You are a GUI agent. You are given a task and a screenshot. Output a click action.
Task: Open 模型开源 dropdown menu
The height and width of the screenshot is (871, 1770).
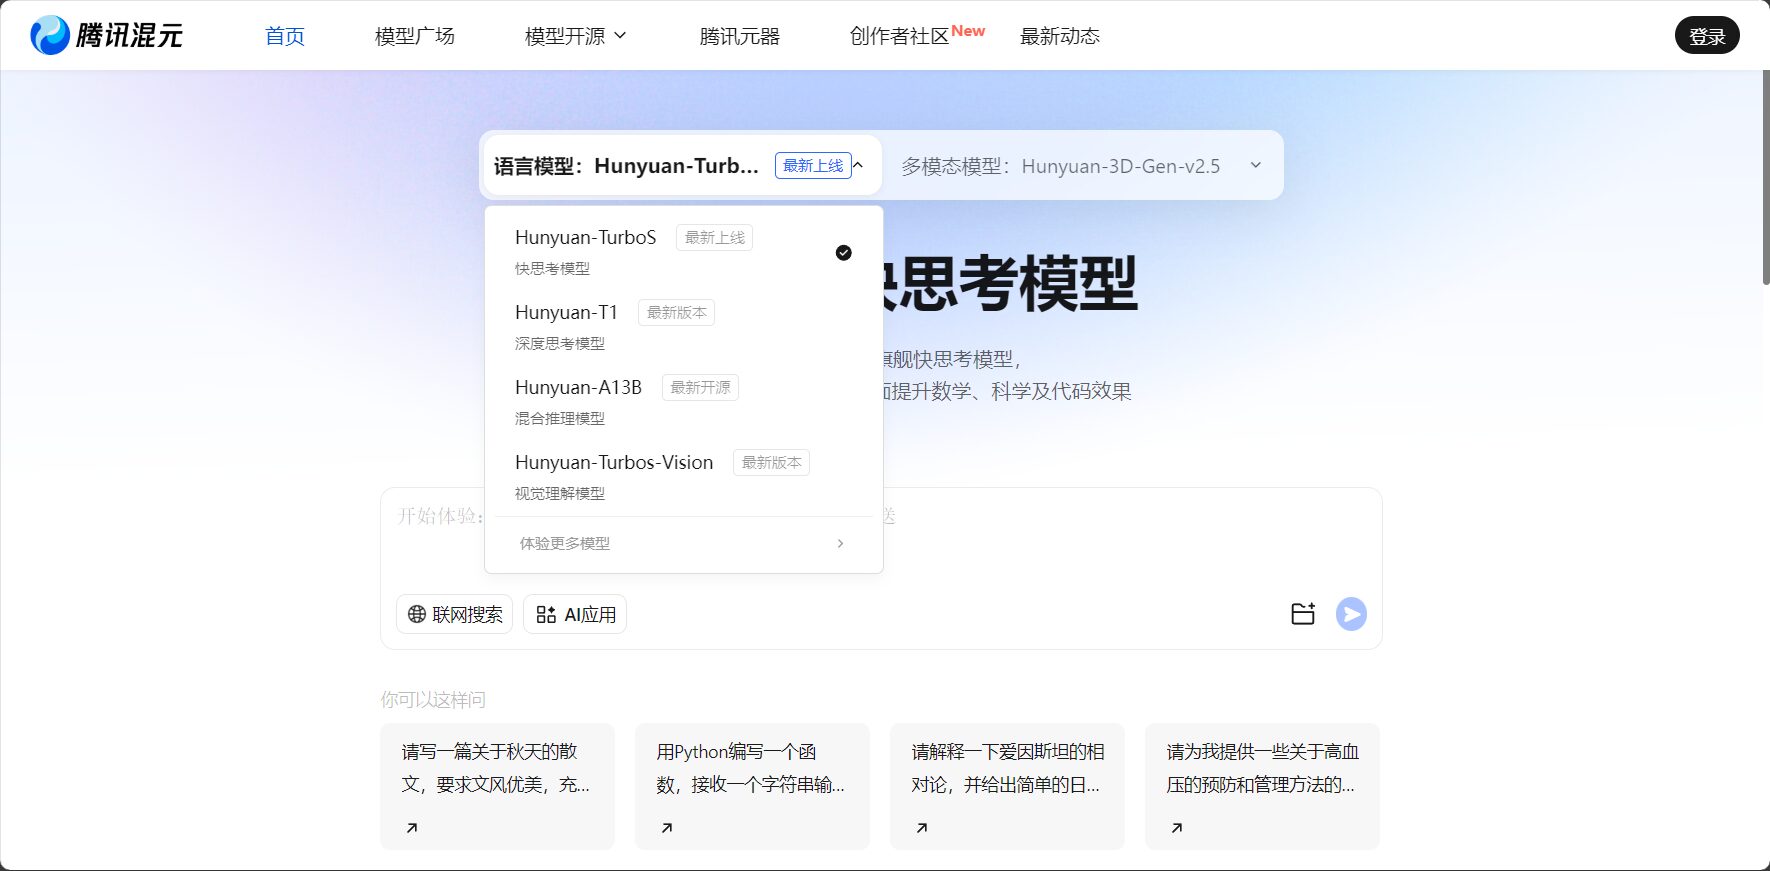(x=575, y=36)
